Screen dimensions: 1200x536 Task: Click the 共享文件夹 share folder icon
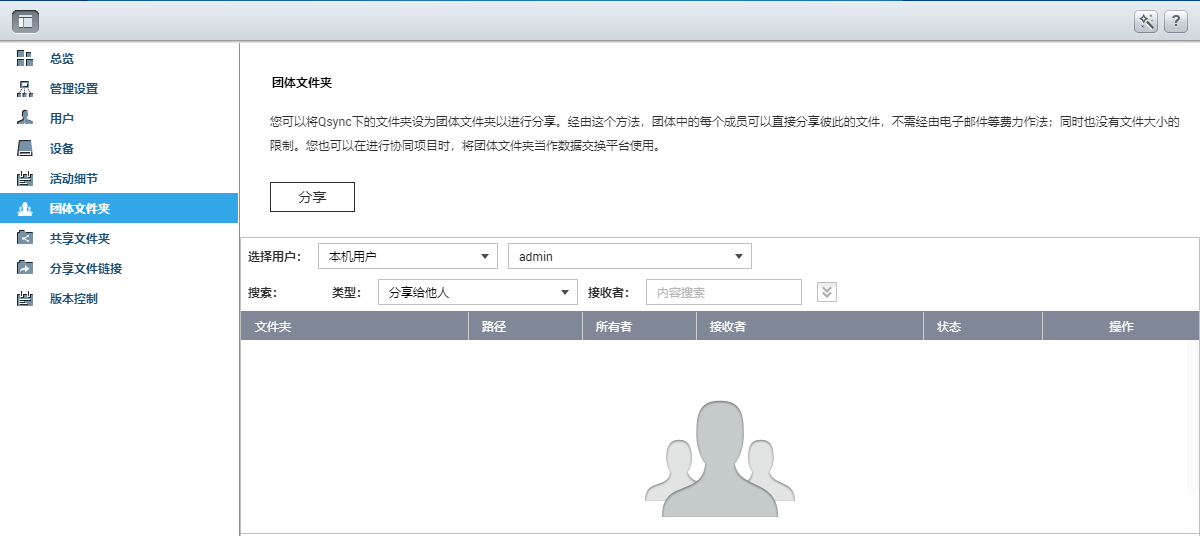(26, 238)
